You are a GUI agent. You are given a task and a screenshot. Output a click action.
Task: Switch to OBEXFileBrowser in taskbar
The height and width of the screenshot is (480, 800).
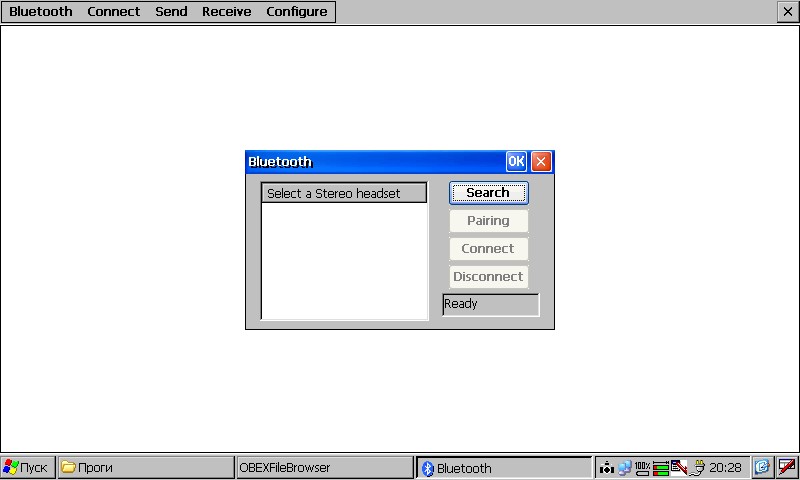tap(325, 467)
